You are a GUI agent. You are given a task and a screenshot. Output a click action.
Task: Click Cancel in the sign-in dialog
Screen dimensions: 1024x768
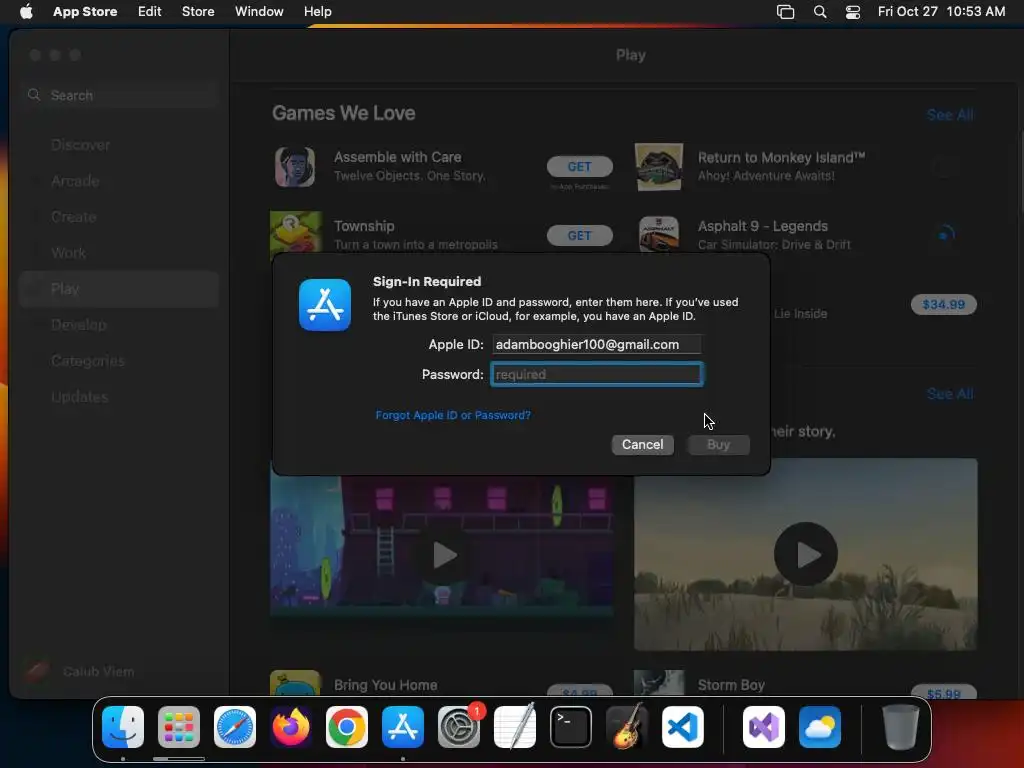click(x=643, y=445)
